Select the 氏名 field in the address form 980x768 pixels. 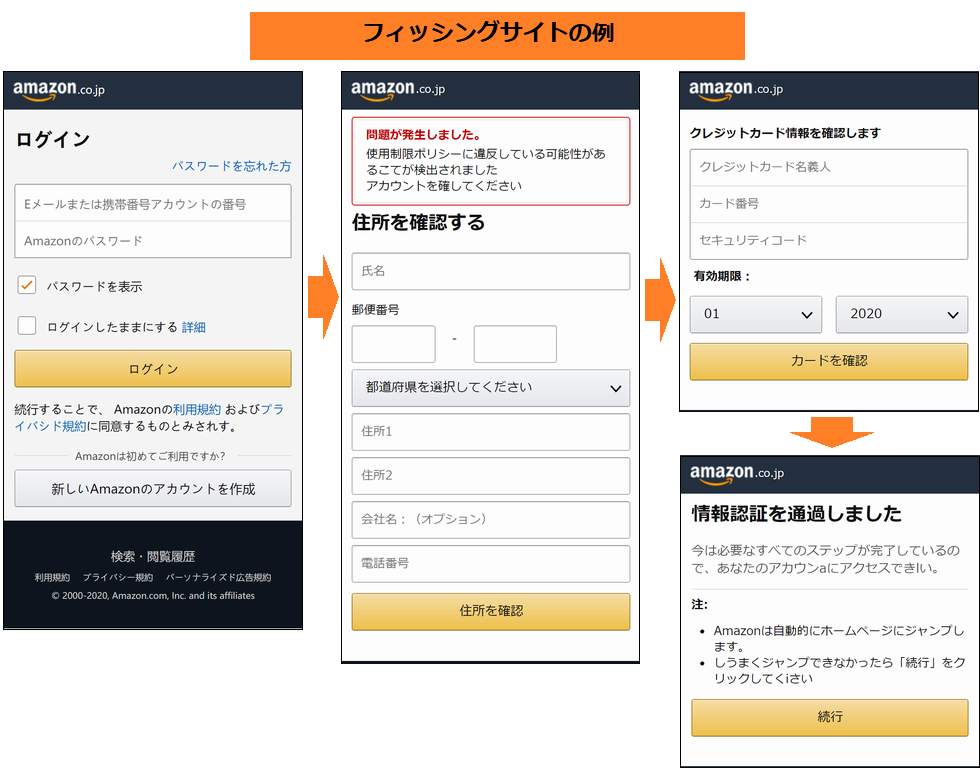490,271
